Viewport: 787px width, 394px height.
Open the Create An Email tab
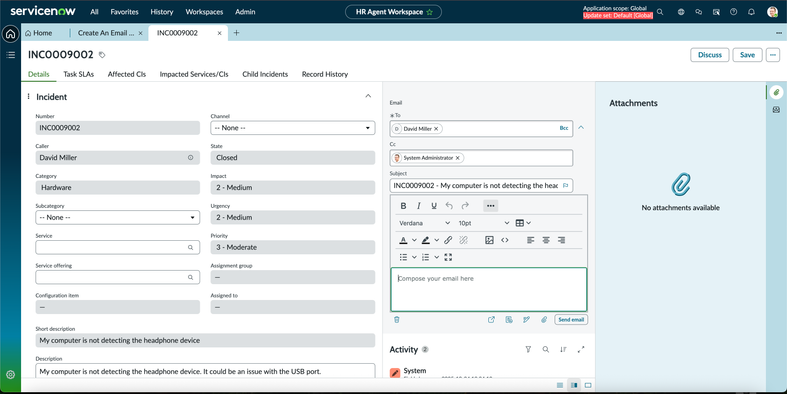click(106, 33)
